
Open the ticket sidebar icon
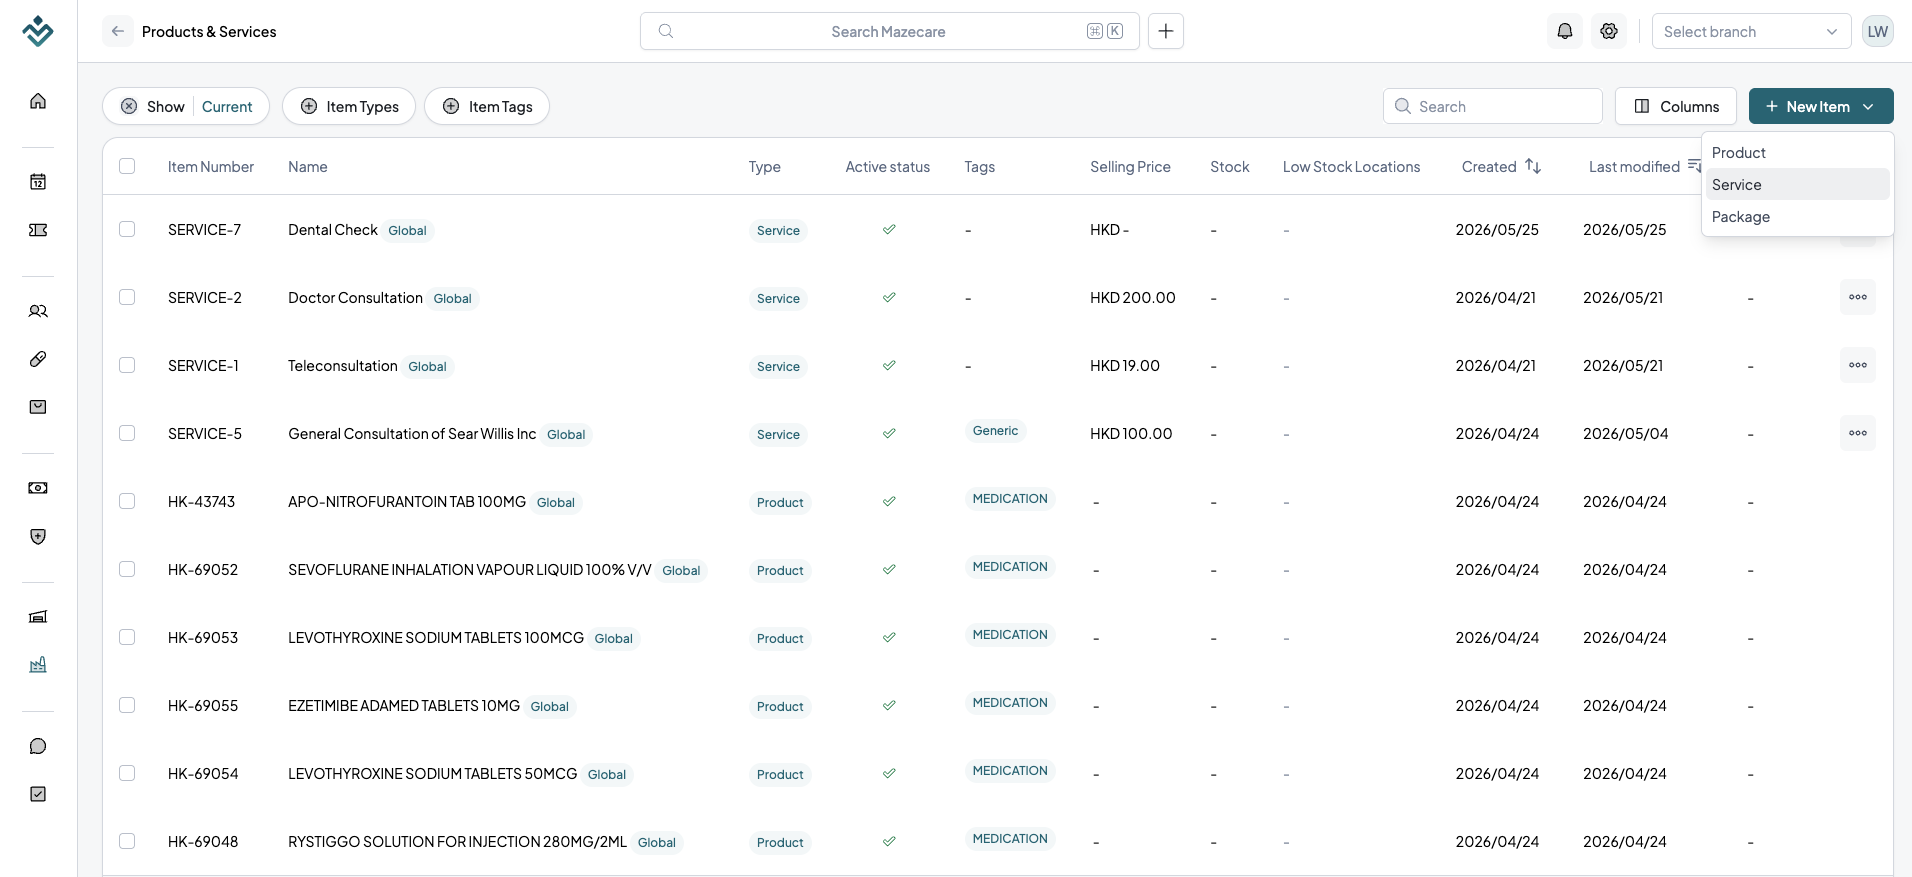tap(38, 230)
